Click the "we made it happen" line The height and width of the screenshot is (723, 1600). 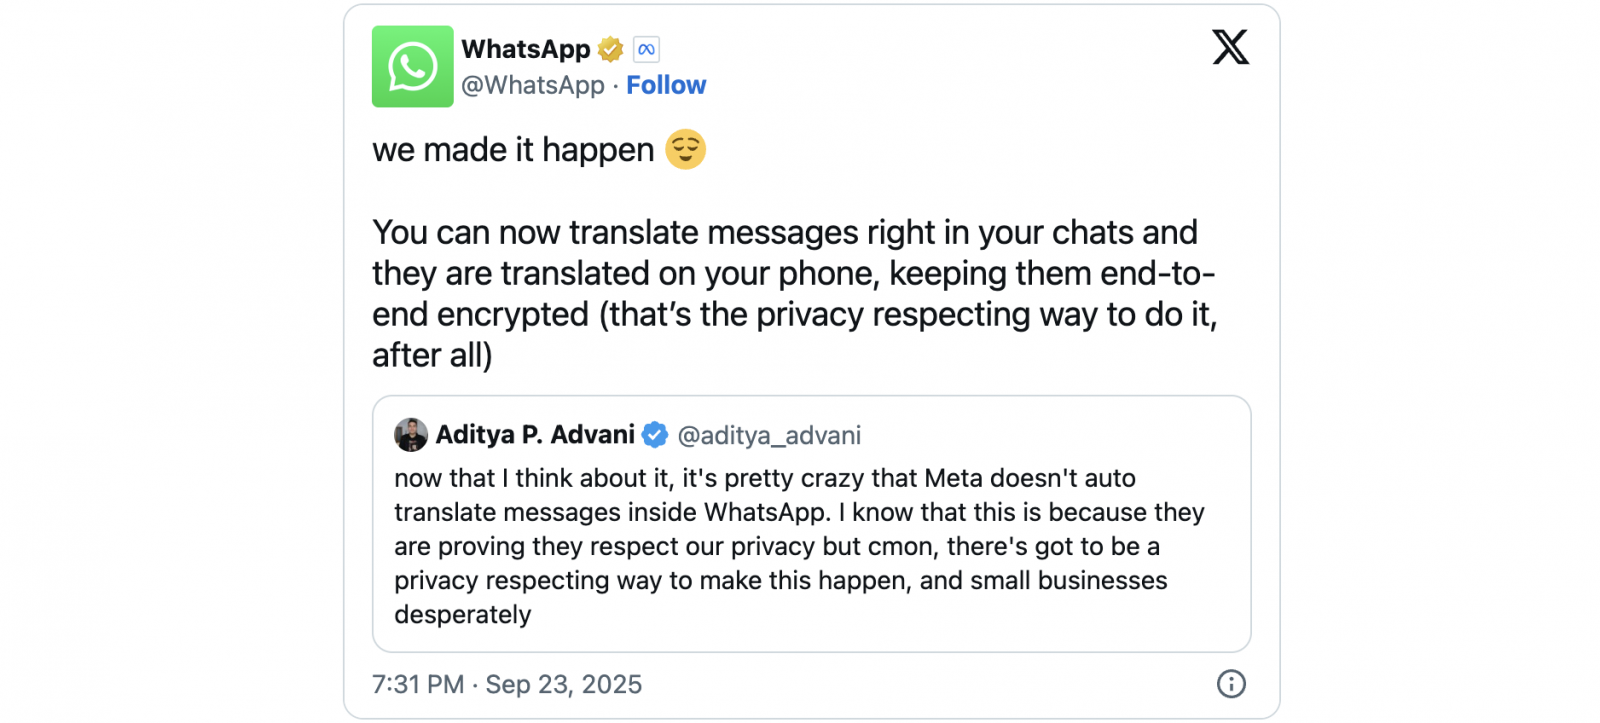[513, 150]
